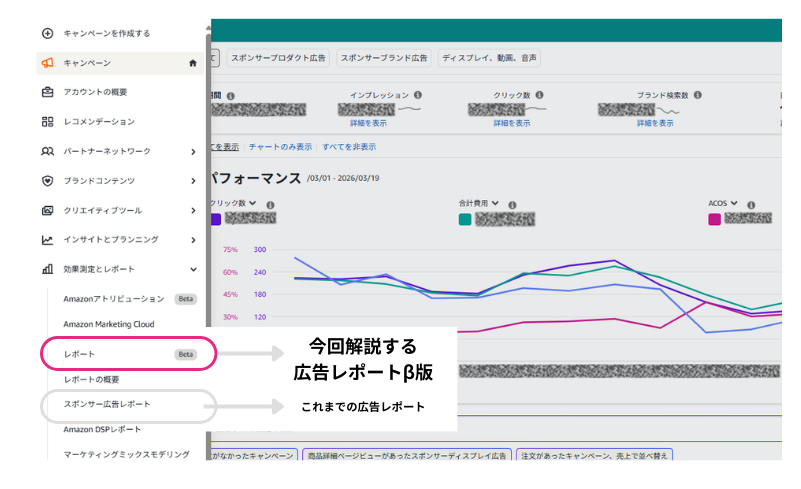Click the megaphone キャンペーン icon
Image resolution: width=801 pixels, height=489 pixels.
pyautogui.click(x=47, y=63)
